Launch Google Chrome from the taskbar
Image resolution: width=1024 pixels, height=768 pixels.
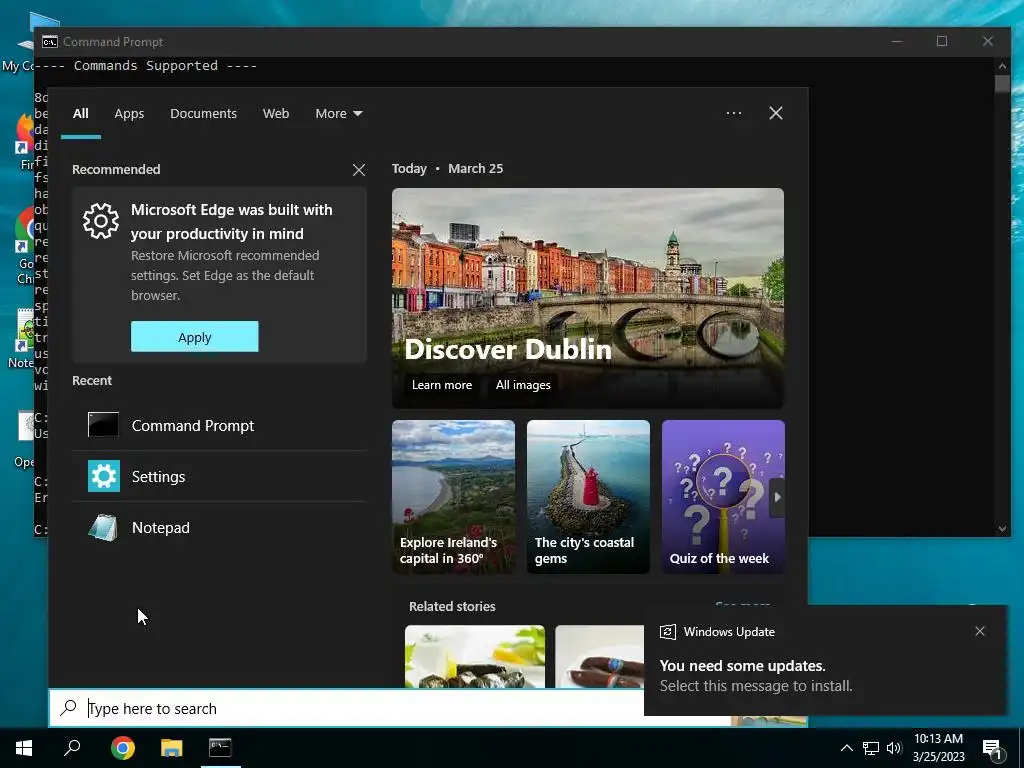tap(123, 748)
